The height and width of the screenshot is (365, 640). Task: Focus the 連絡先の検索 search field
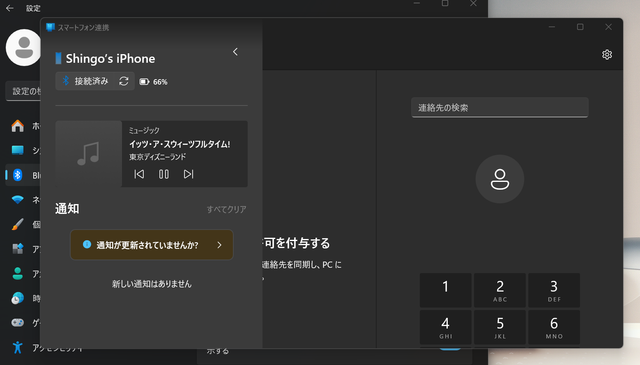(x=500, y=108)
